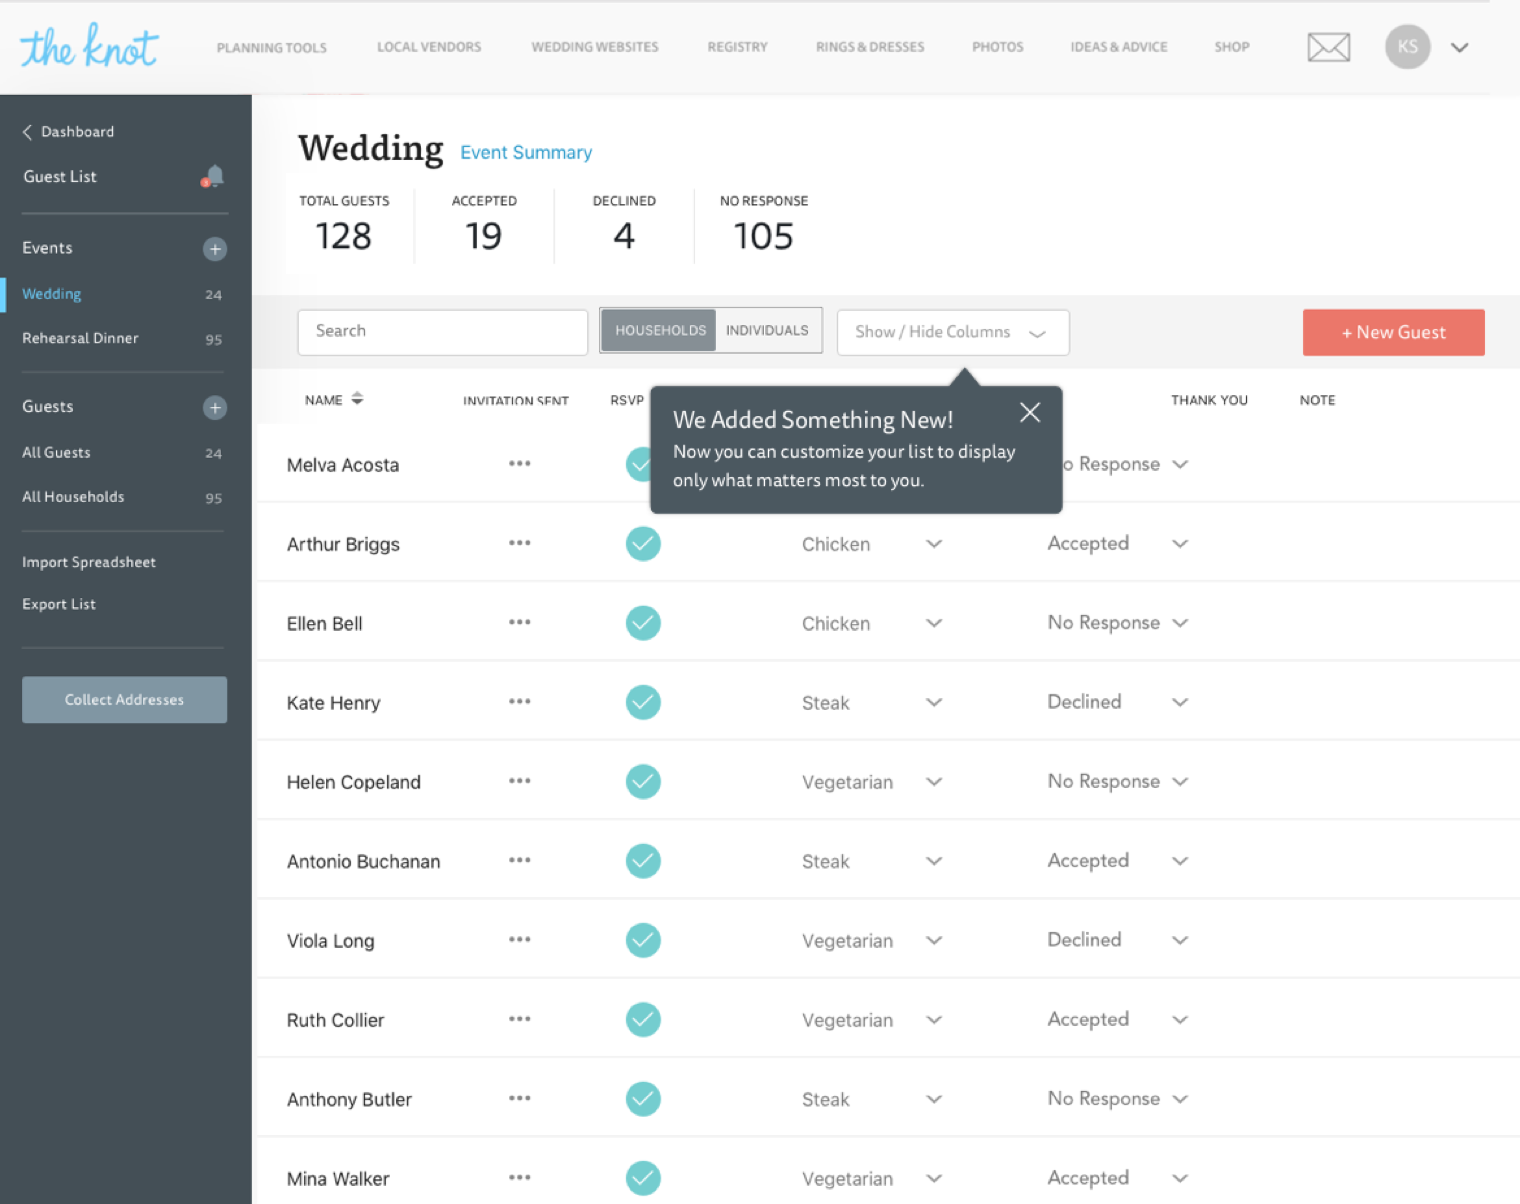Open the mail envelope inbox icon
This screenshot has height=1204, width=1520.
(x=1328, y=47)
